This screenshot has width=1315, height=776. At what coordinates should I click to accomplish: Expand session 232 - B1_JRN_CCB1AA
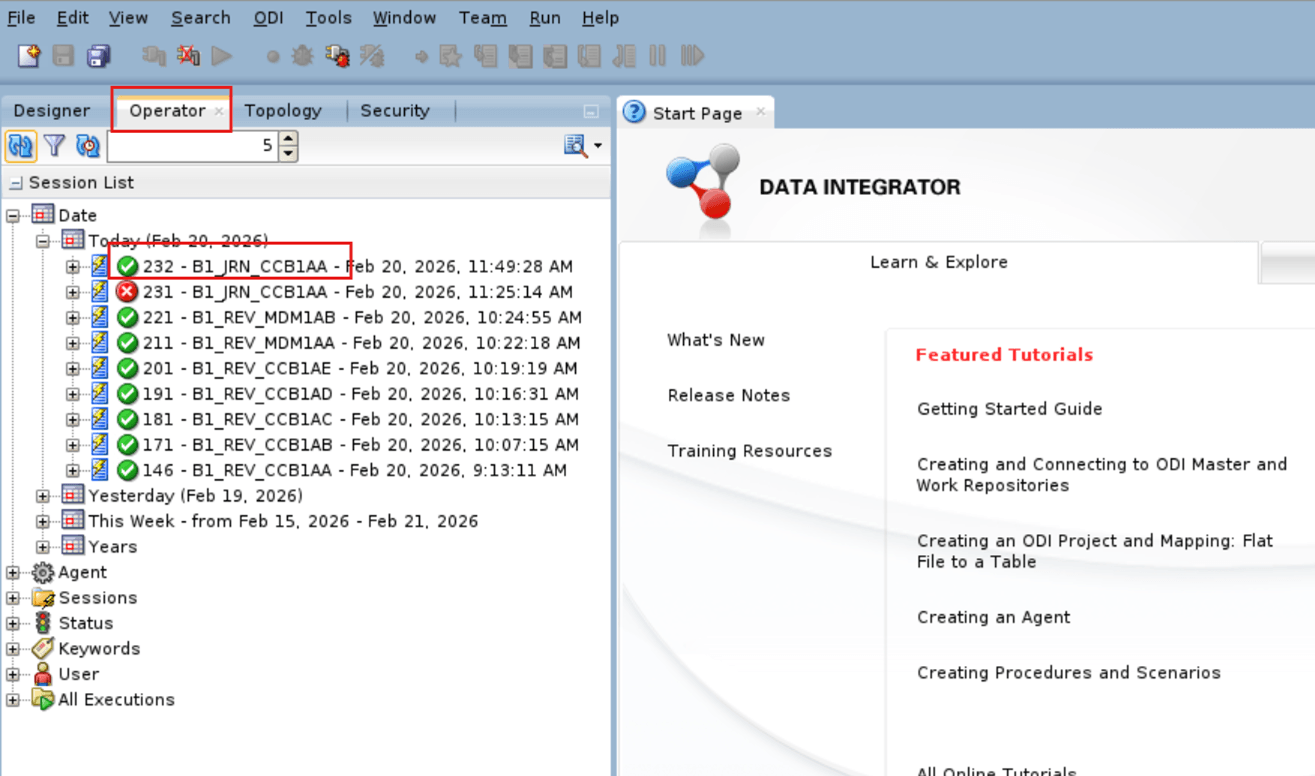73,267
